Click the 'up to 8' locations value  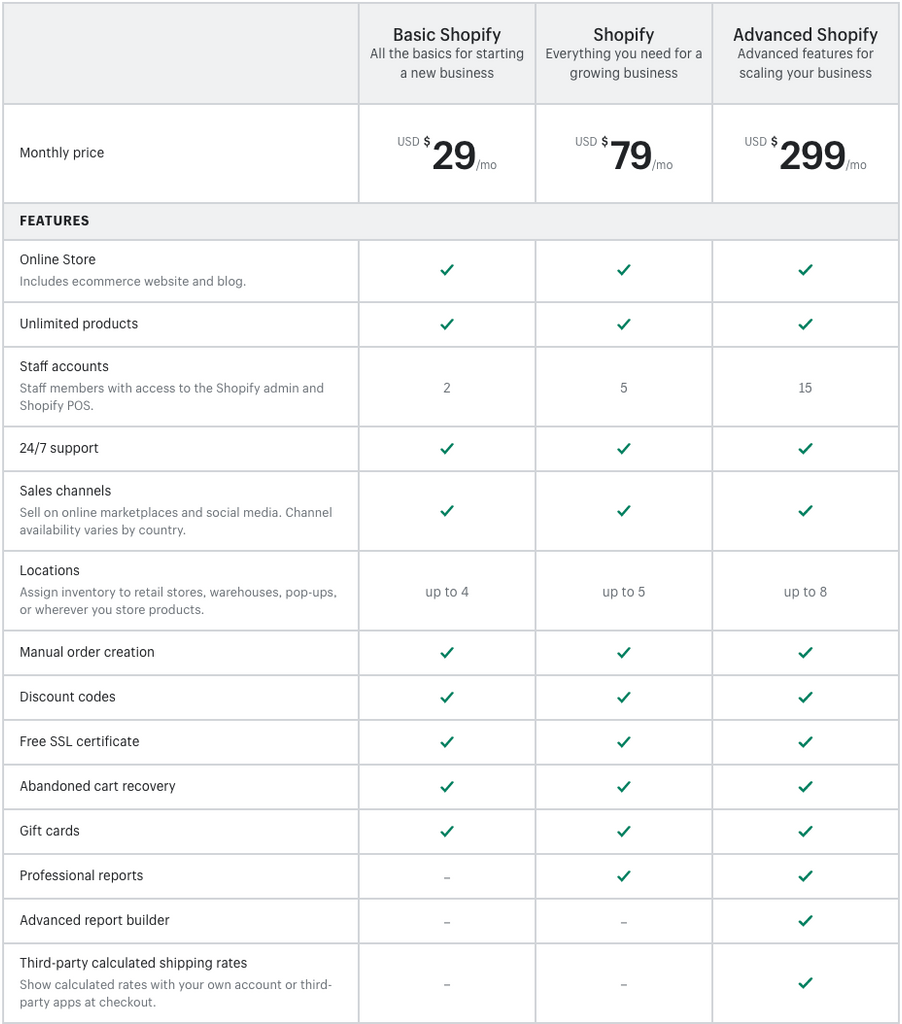point(805,592)
